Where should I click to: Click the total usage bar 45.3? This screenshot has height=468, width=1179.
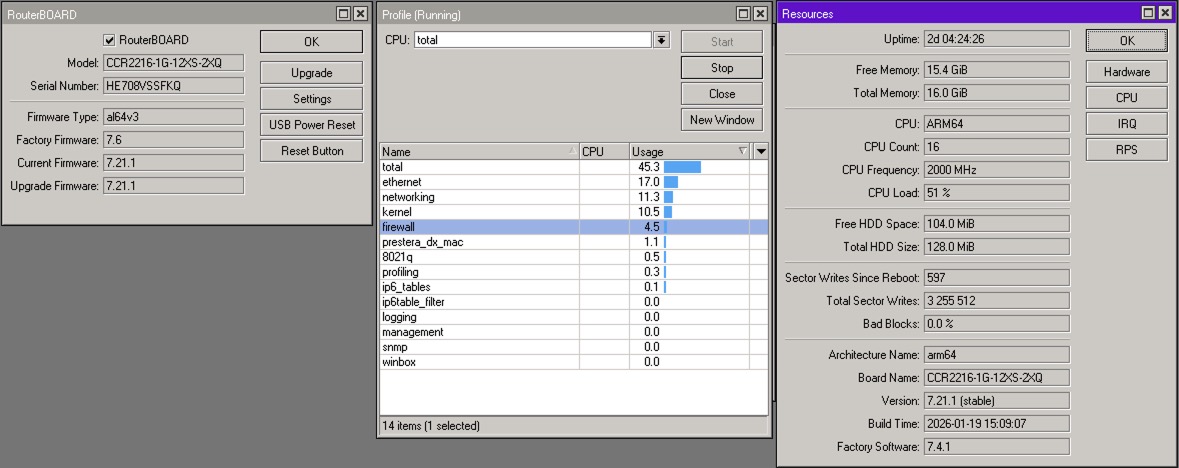(x=682, y=167)
